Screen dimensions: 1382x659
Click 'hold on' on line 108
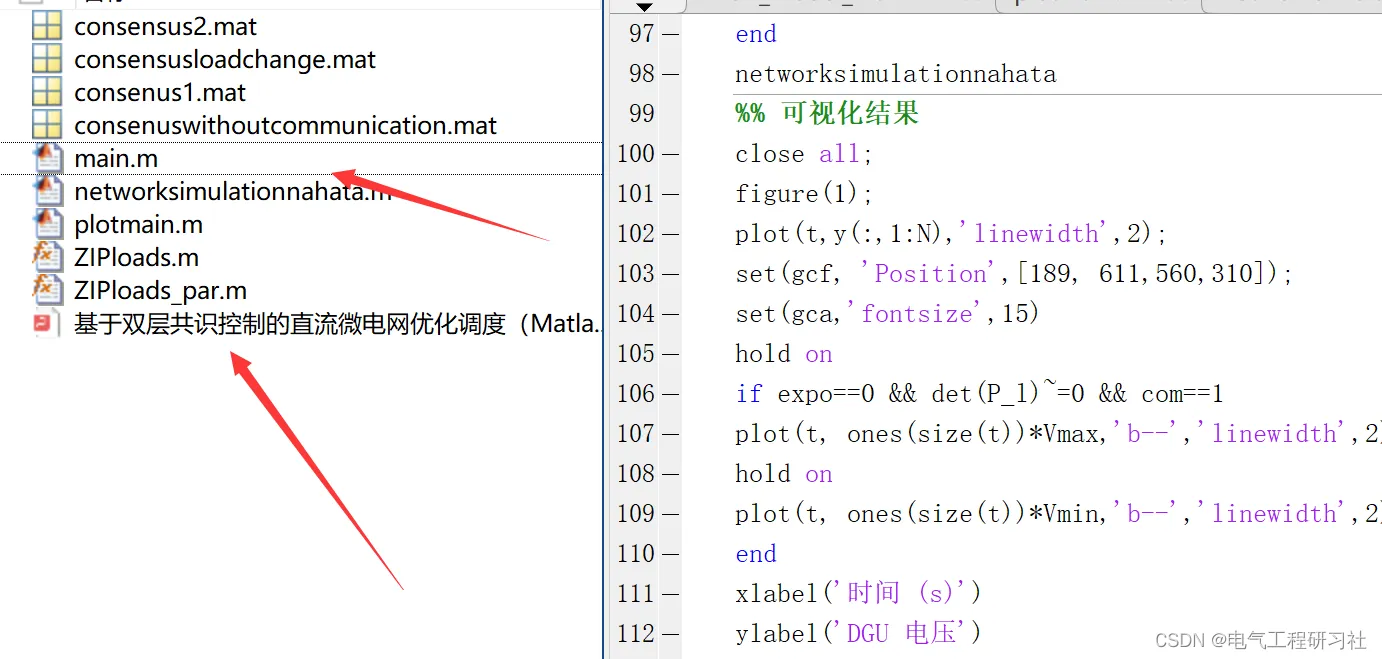784,474
